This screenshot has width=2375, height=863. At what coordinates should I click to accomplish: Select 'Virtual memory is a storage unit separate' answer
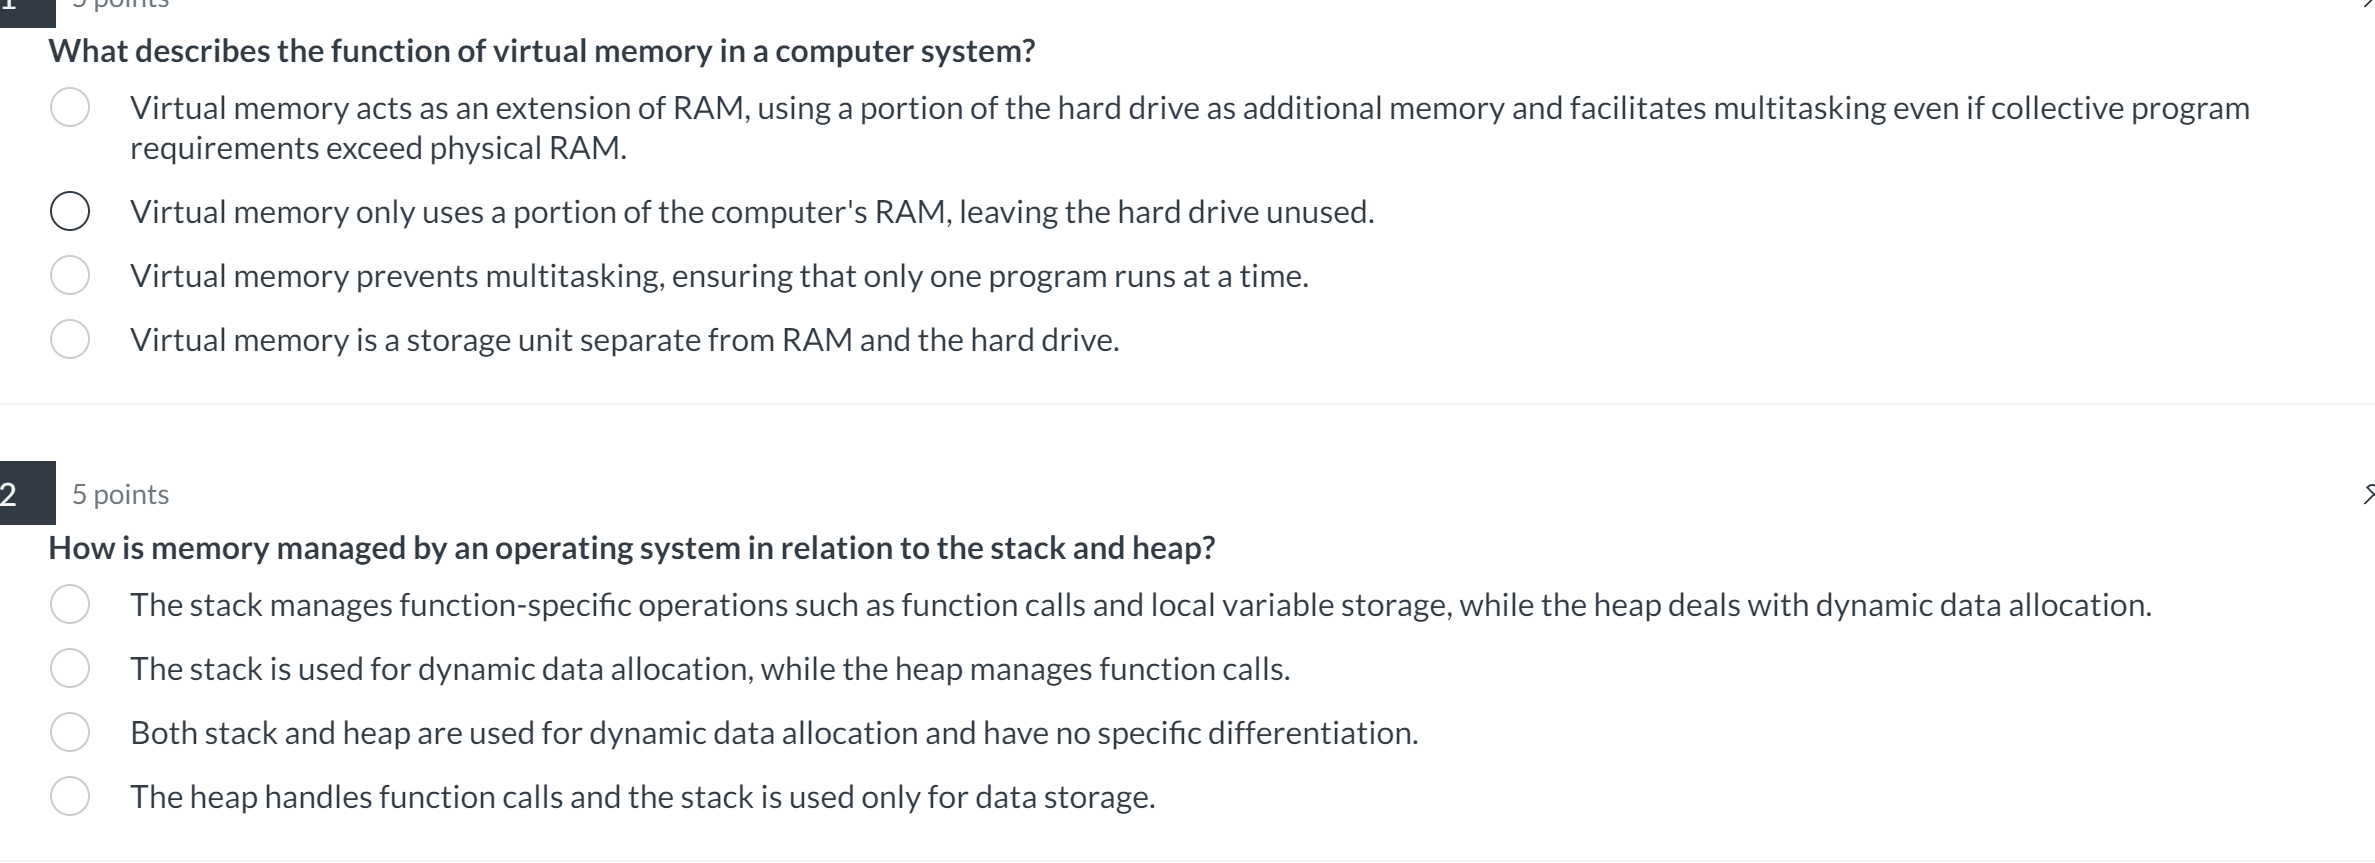tap(70, 339)
